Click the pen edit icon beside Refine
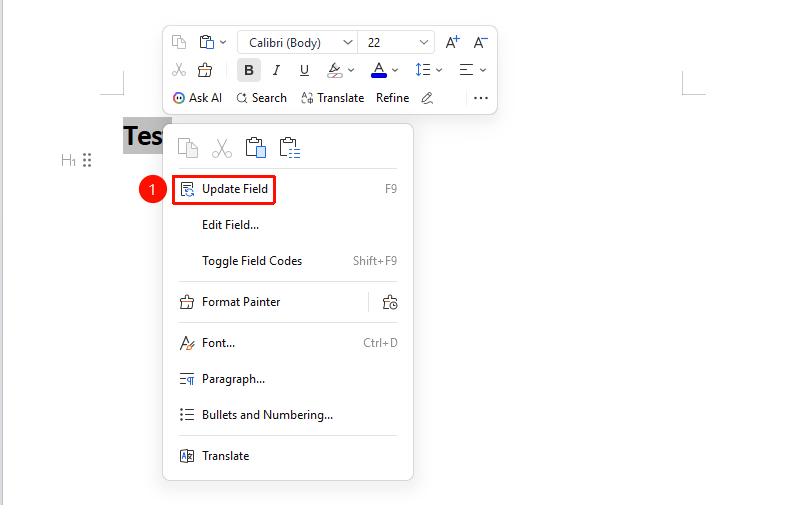Image resolution: width=802 pixels, height=505 pixels. pos(427,98)
